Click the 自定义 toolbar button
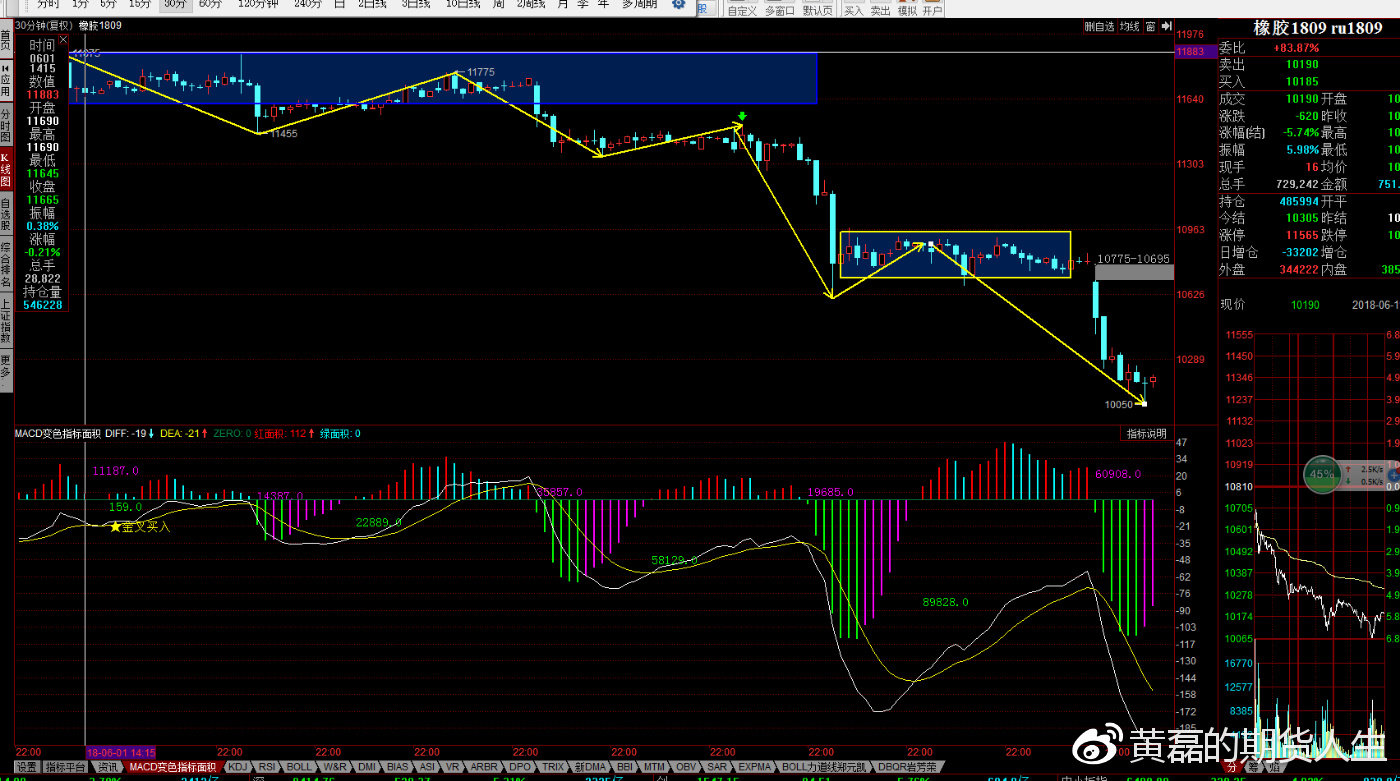The height and width of the screenshot is (781, 1400). coord(742,10)
